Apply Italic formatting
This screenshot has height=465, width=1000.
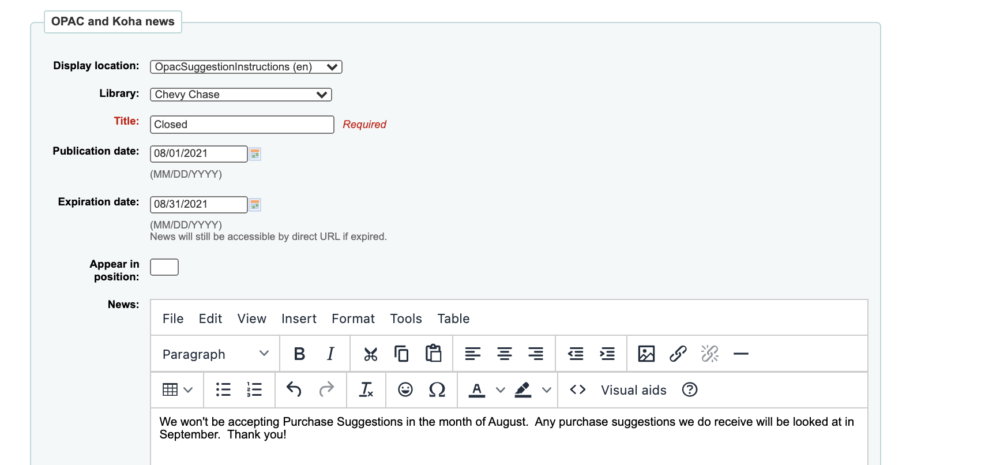[330, 354]
